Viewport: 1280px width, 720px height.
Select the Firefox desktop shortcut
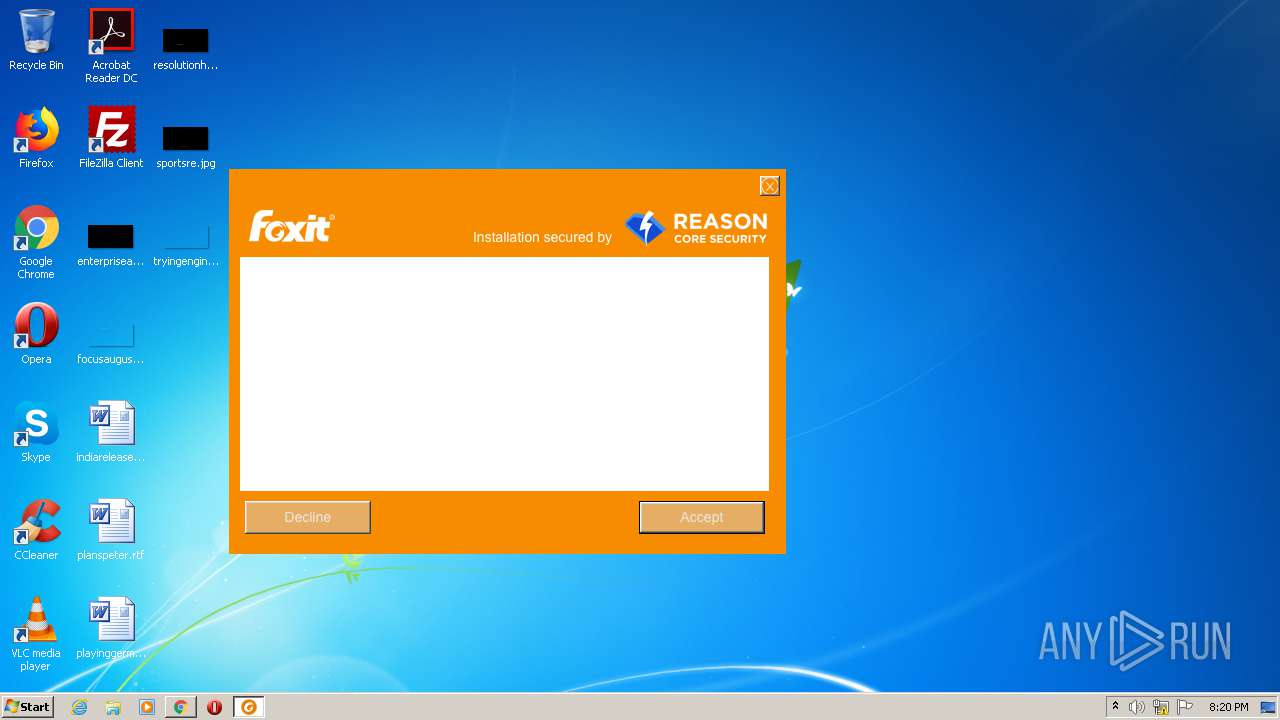[36, 138]
